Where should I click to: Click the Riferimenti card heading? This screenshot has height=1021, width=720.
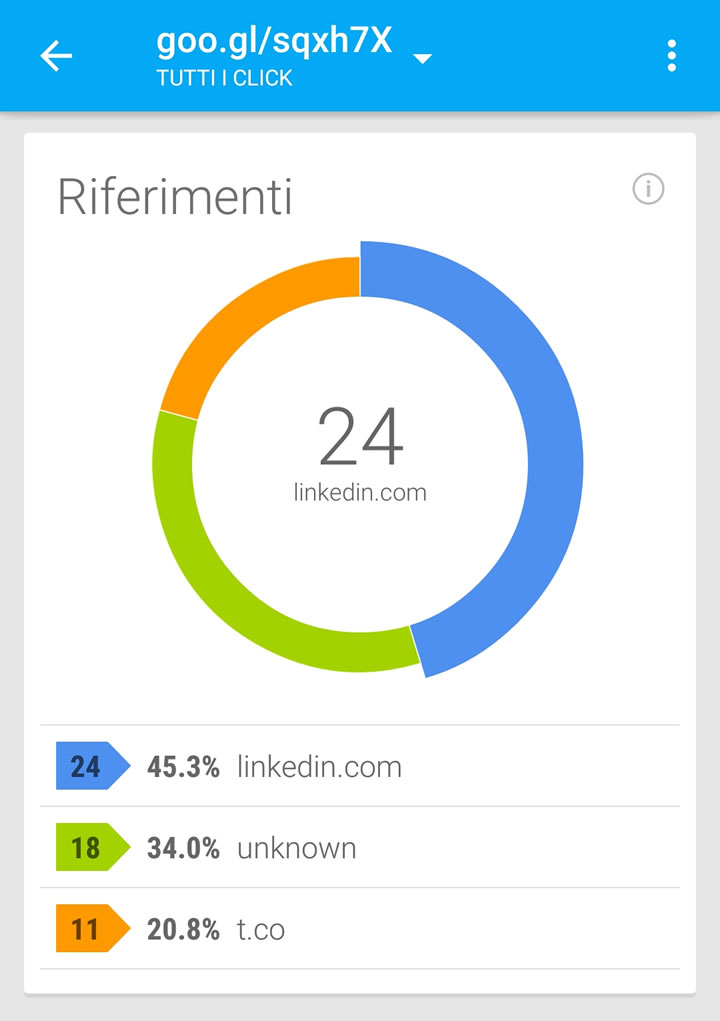(175, 196)
